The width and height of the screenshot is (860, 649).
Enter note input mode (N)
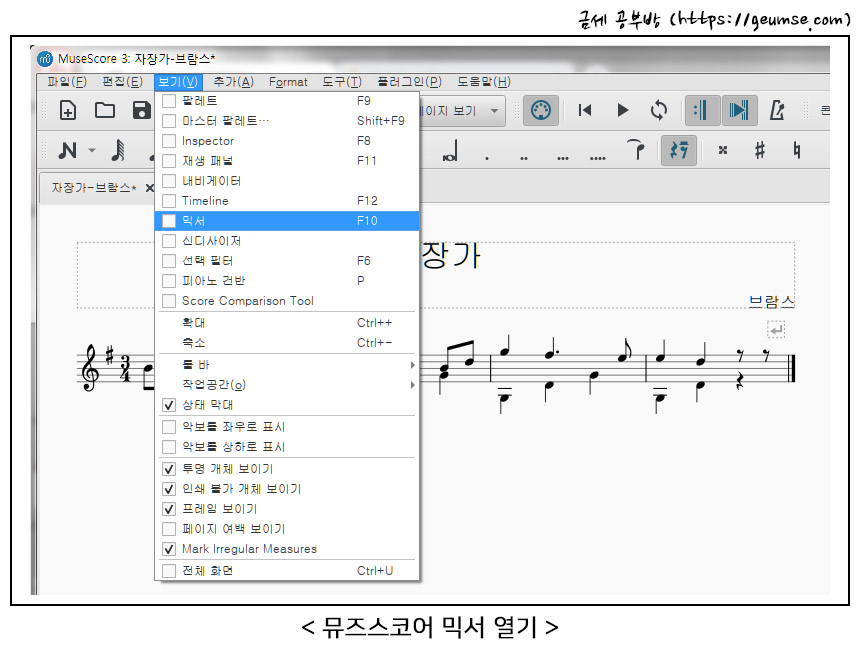[68, 150]
